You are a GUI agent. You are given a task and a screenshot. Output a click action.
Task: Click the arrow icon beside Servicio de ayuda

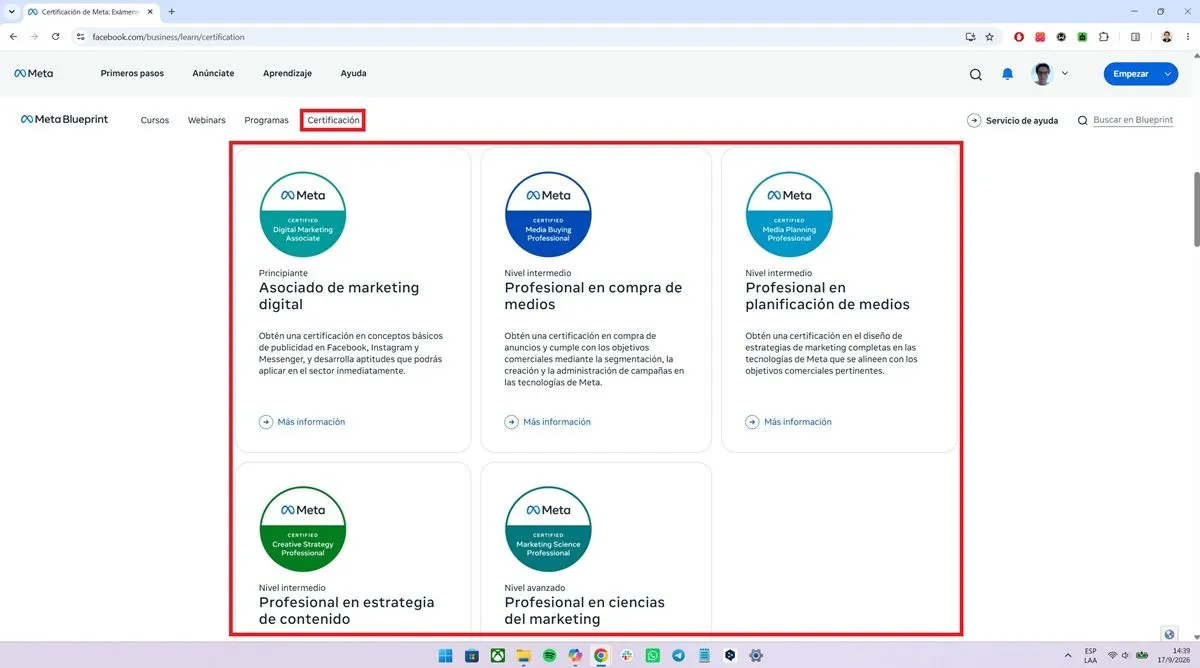point(974,120)
